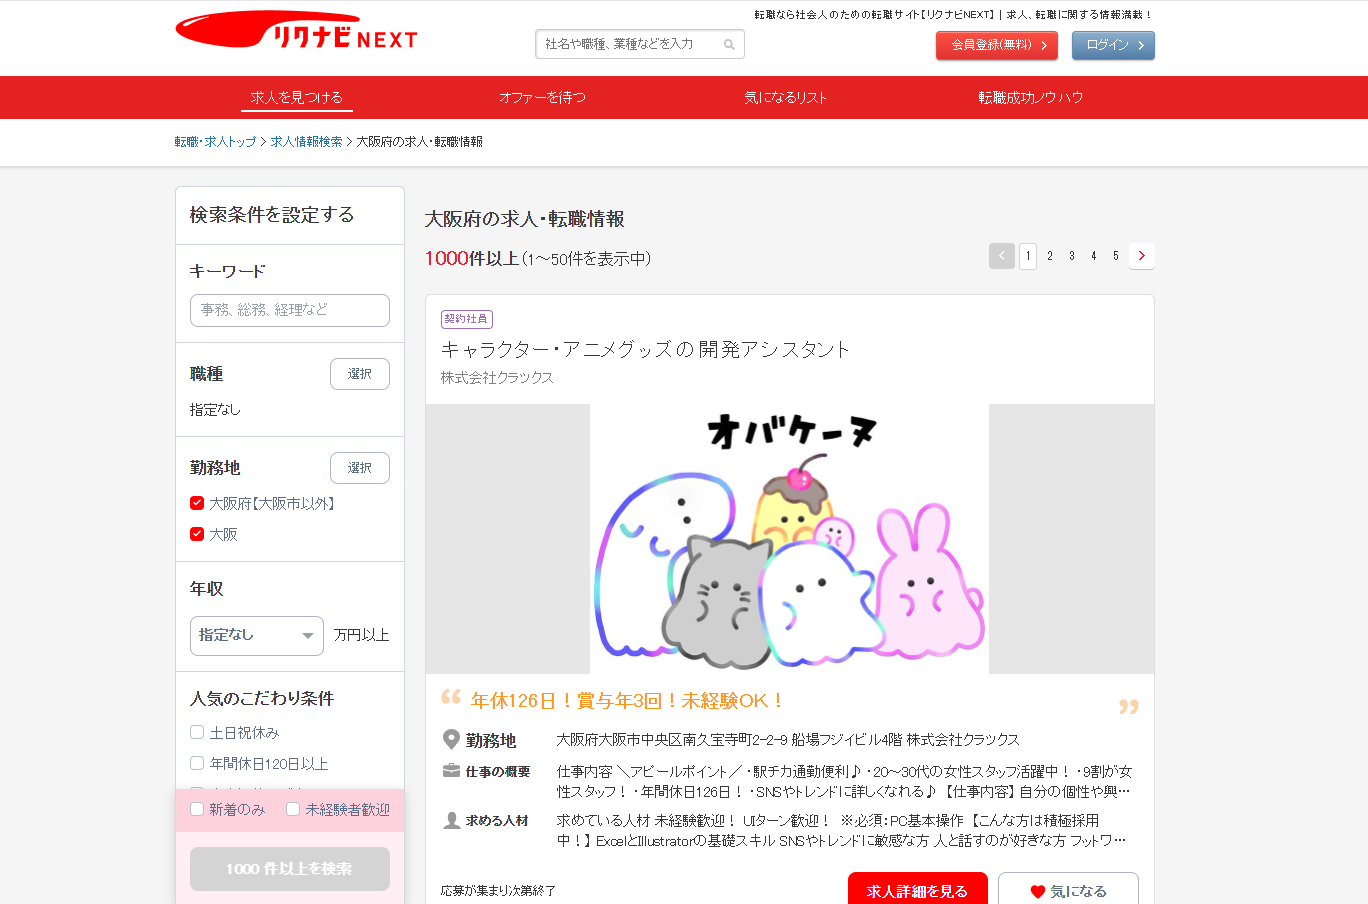Click the heart icon on 気になる button
Viewport: 1368px width, 904px height.
(1038, 891)
